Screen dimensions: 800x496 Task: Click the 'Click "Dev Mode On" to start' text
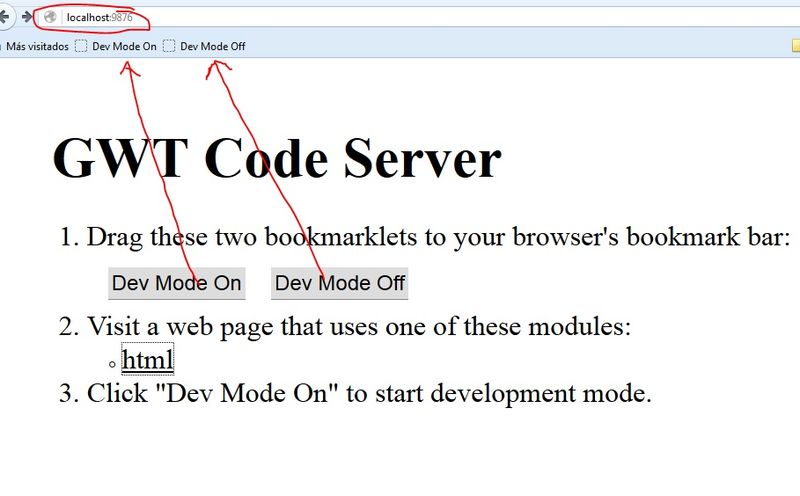coord(369,393)
